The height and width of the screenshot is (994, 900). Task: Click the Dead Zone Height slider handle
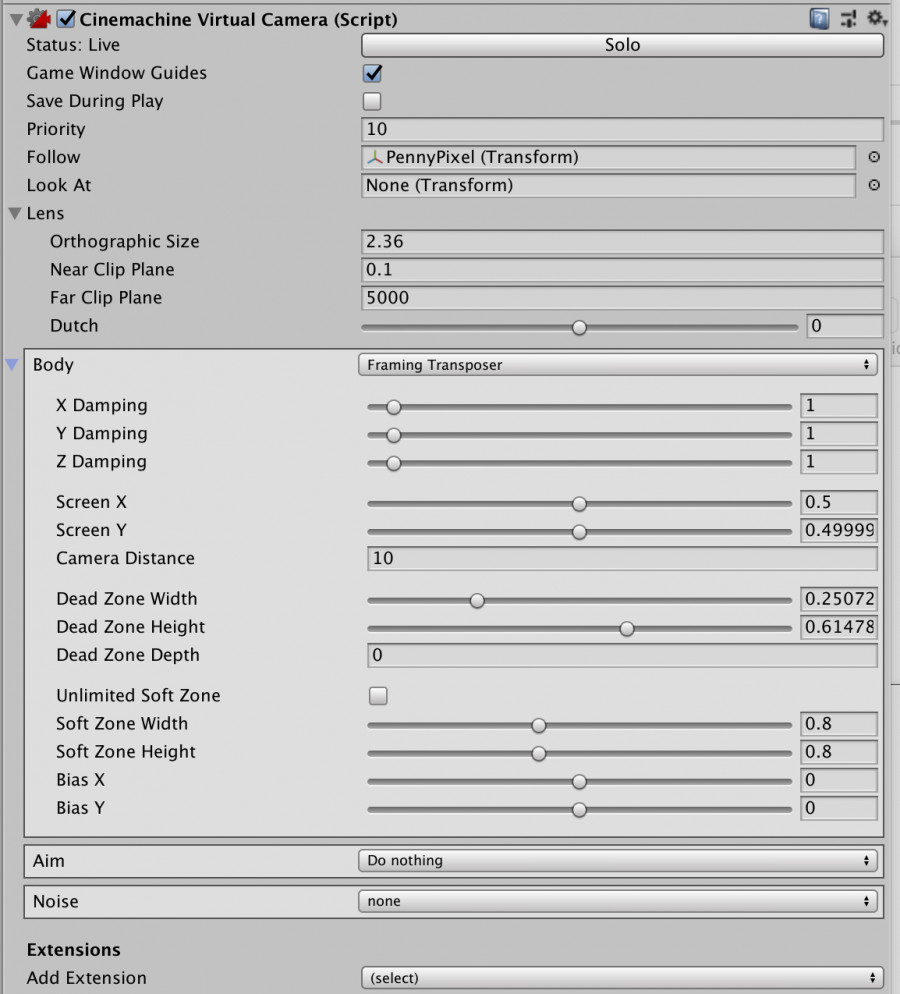click(x=627, y=628)
